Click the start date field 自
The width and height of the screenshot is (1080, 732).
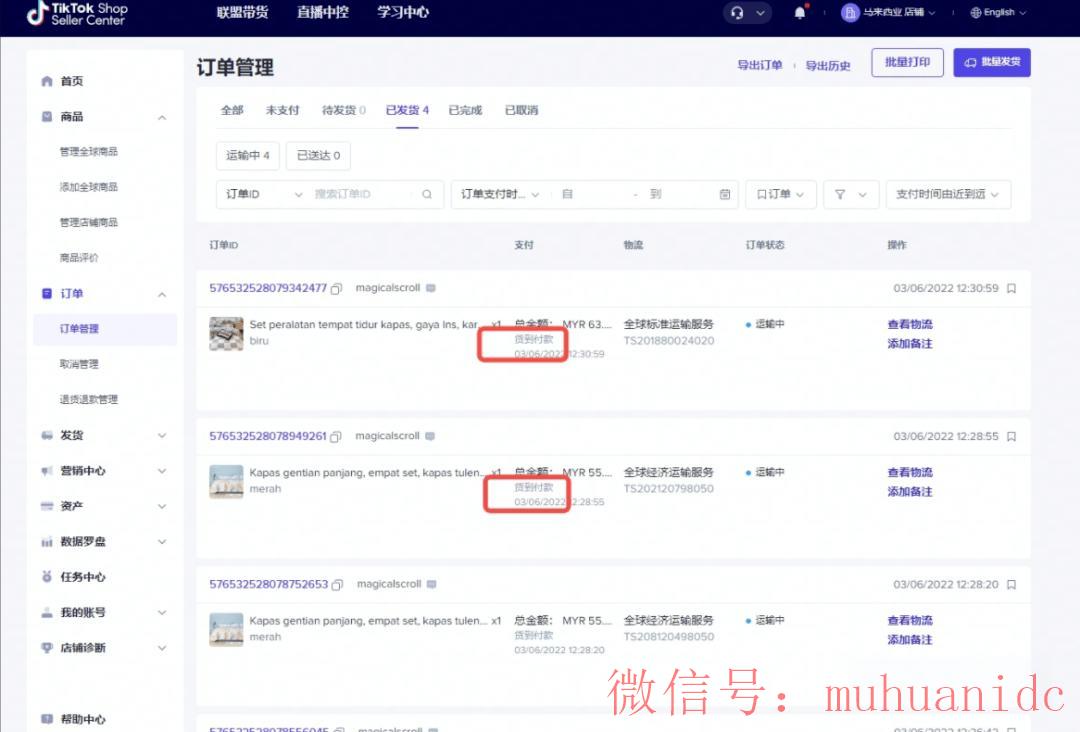(592, 194)
